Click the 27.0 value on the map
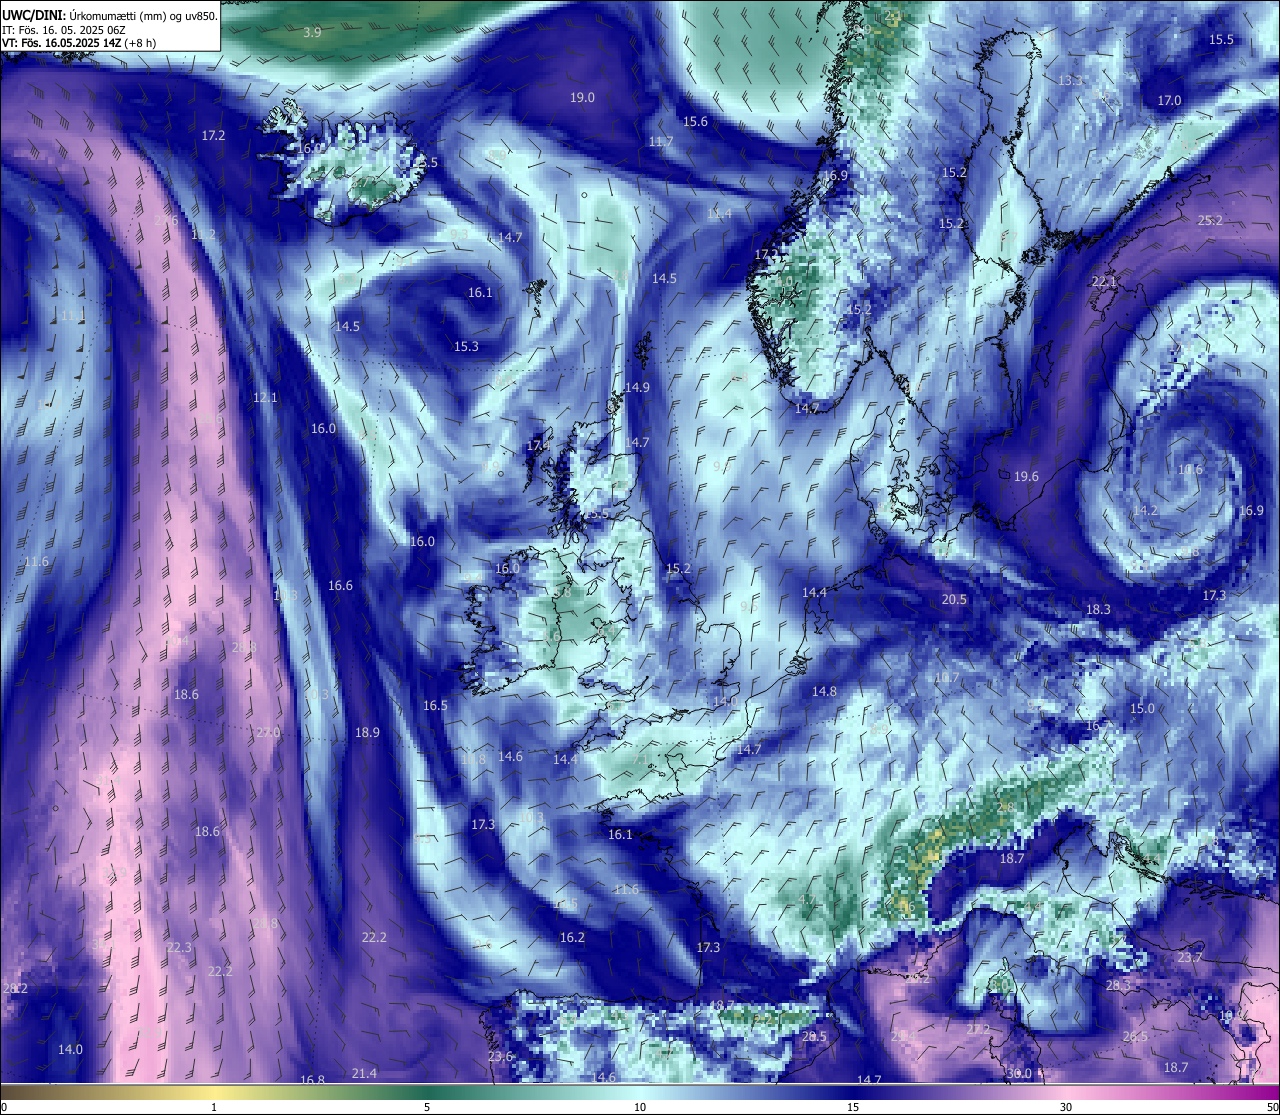This screenshot has width=1280, height=1115. tap(268, 733)
